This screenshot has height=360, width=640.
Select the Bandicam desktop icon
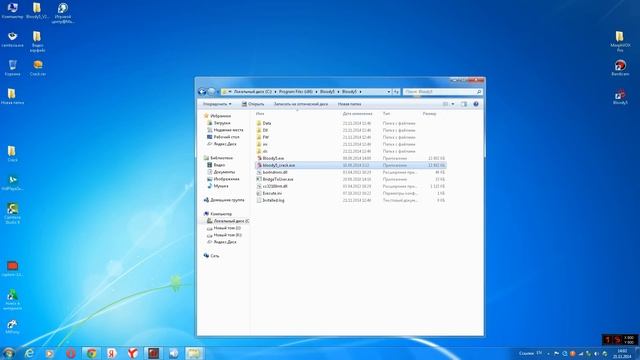pyautogui.click(x=620, y=68)
